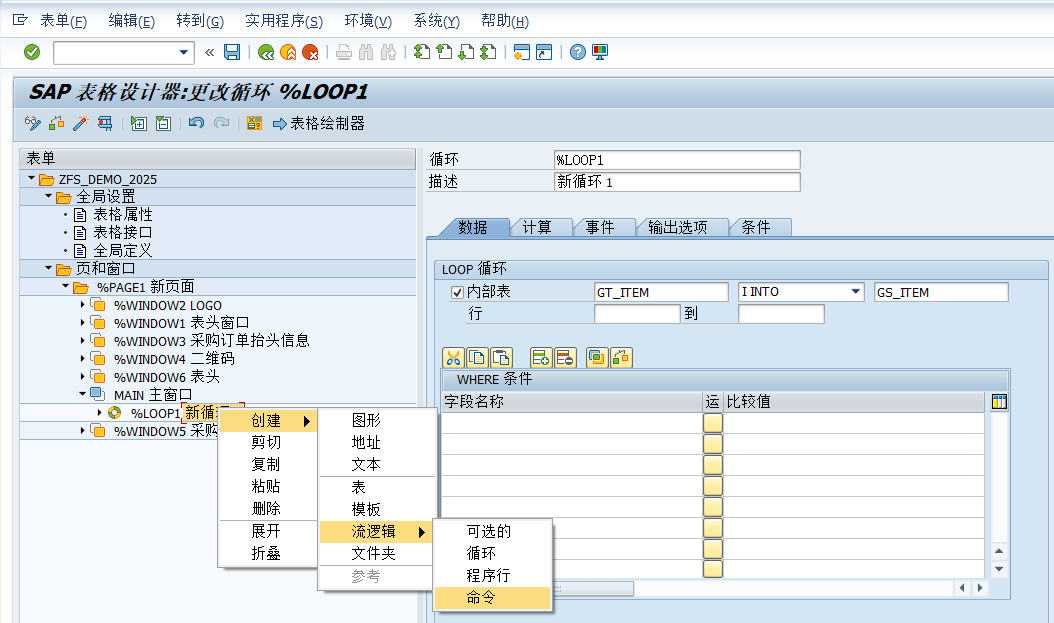1054x623 pixels.
Task: Open the command field dropdown
Action: pos(184,52)
